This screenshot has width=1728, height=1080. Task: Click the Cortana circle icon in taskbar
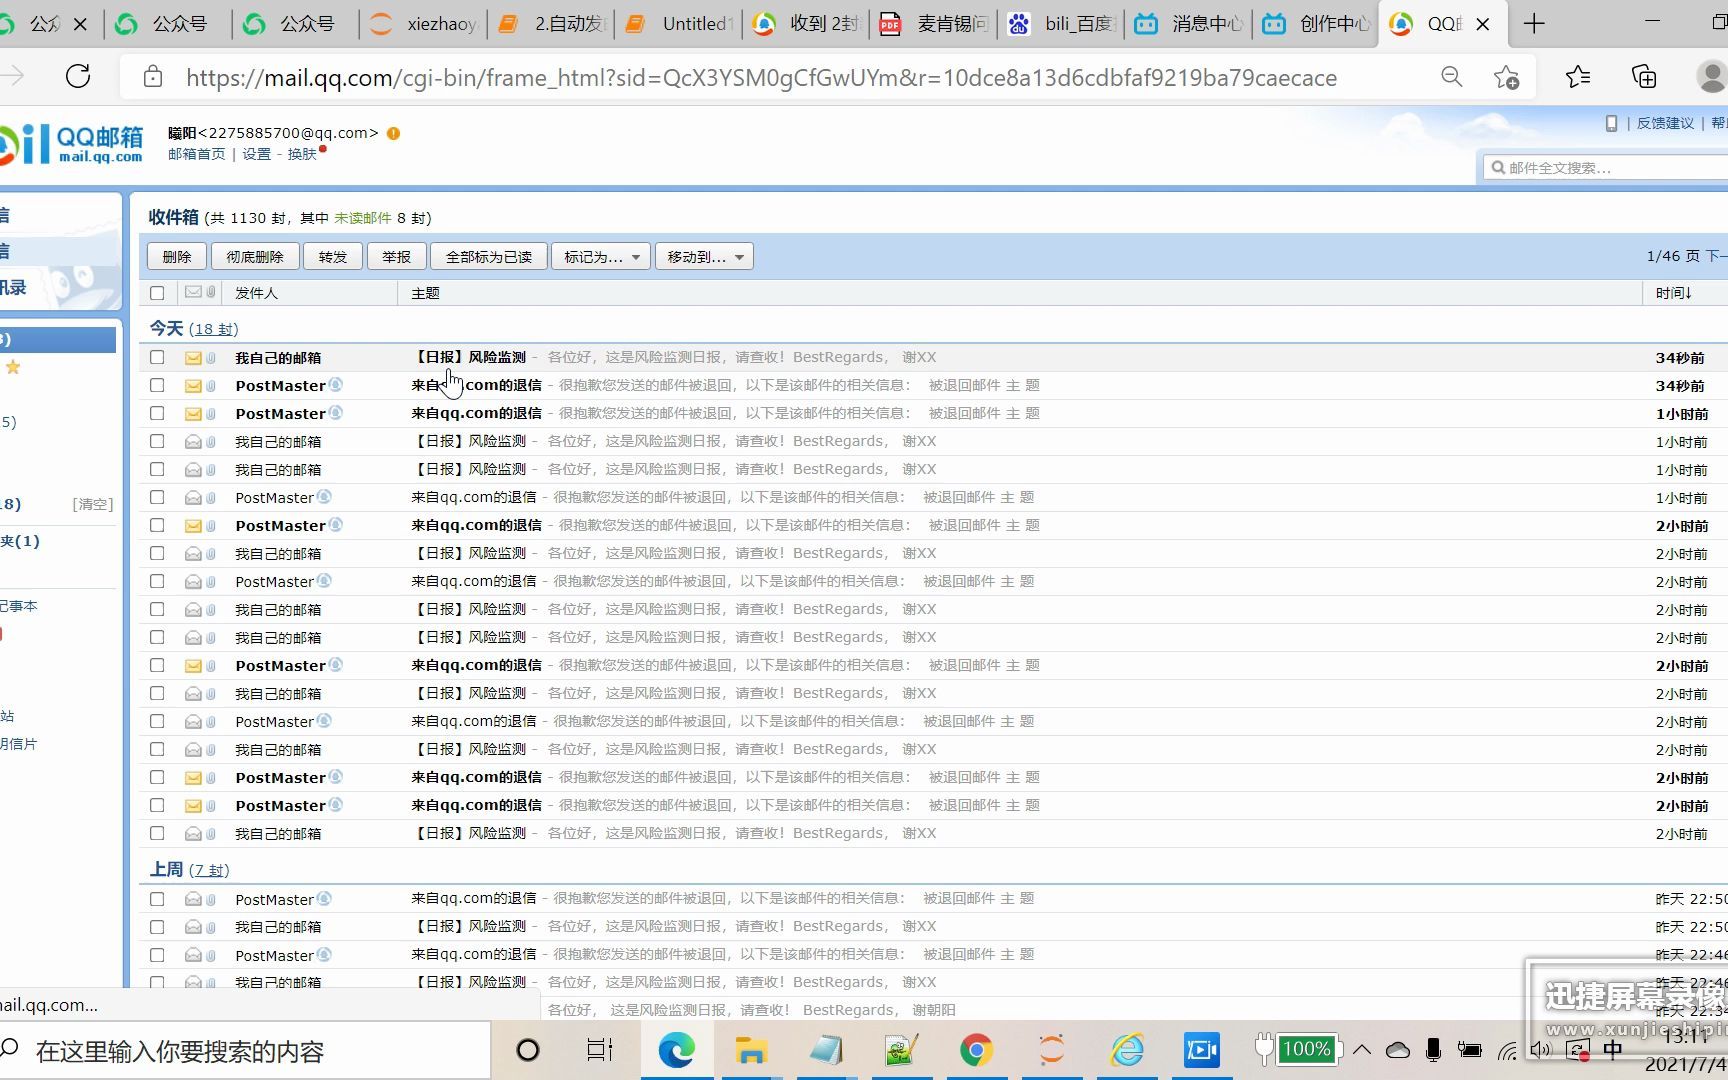point(527,1050)
